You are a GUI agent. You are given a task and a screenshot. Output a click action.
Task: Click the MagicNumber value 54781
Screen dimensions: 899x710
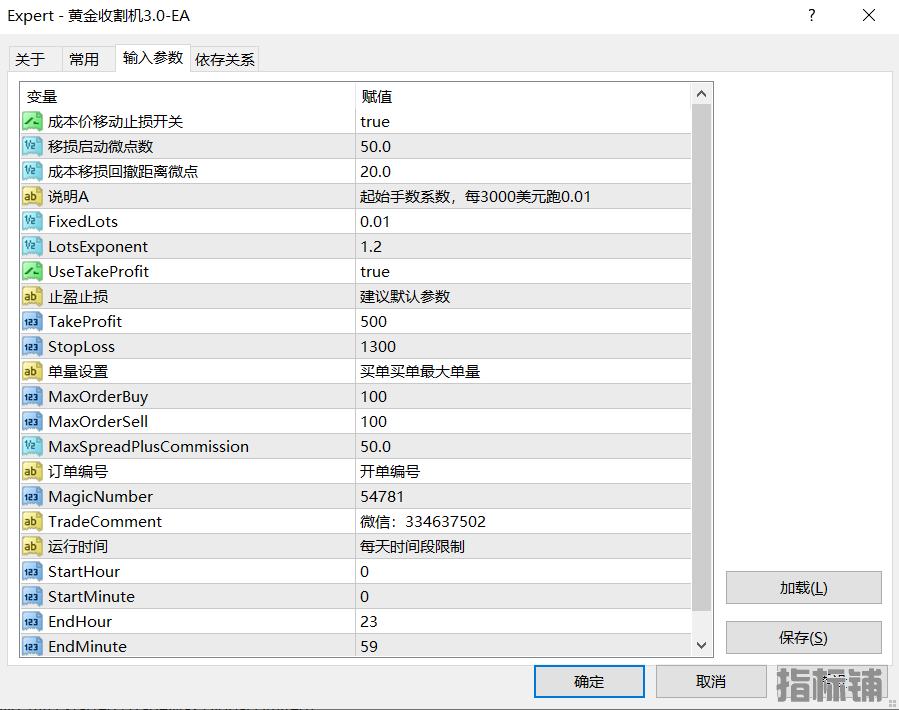click(x=382, y=497)
